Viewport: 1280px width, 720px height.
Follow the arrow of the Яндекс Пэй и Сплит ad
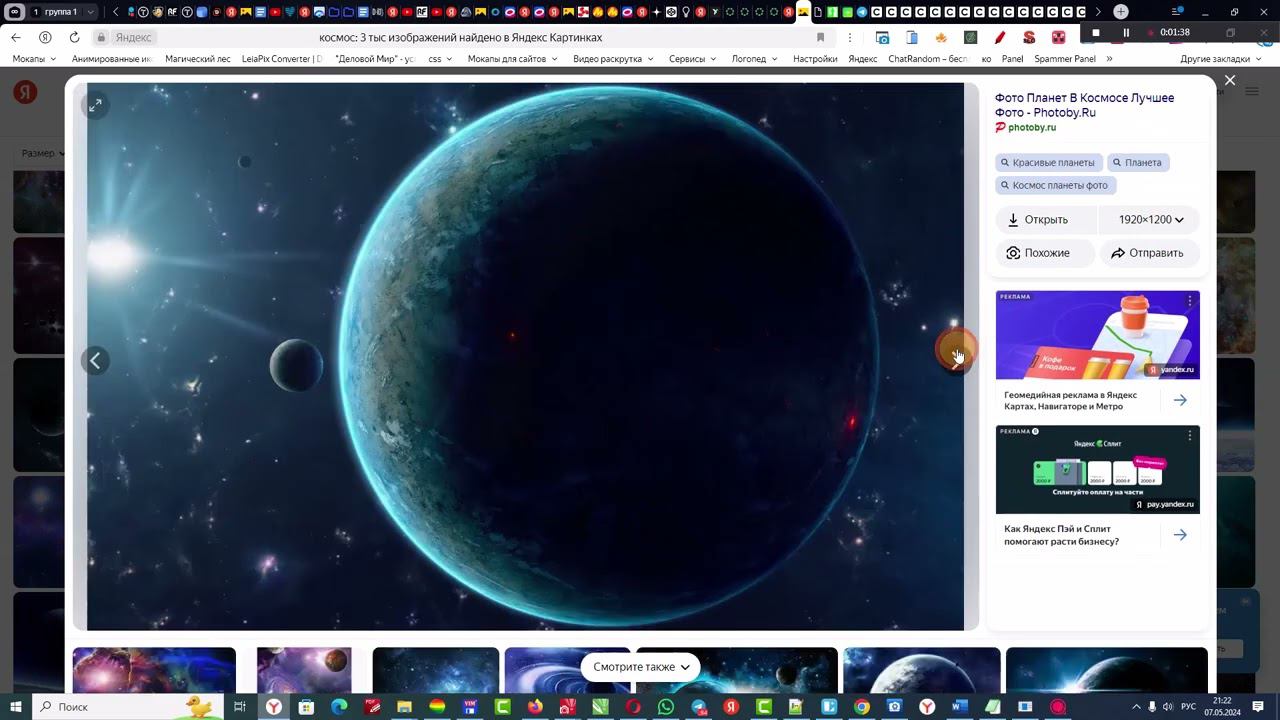coord(1180,535)
